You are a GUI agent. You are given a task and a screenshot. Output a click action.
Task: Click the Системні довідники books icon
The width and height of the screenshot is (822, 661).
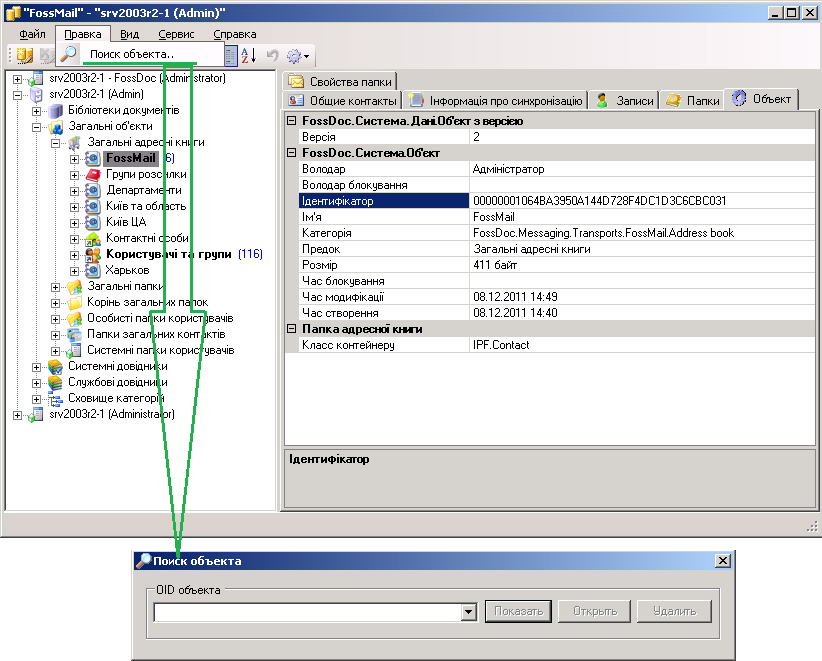[57, 366]
